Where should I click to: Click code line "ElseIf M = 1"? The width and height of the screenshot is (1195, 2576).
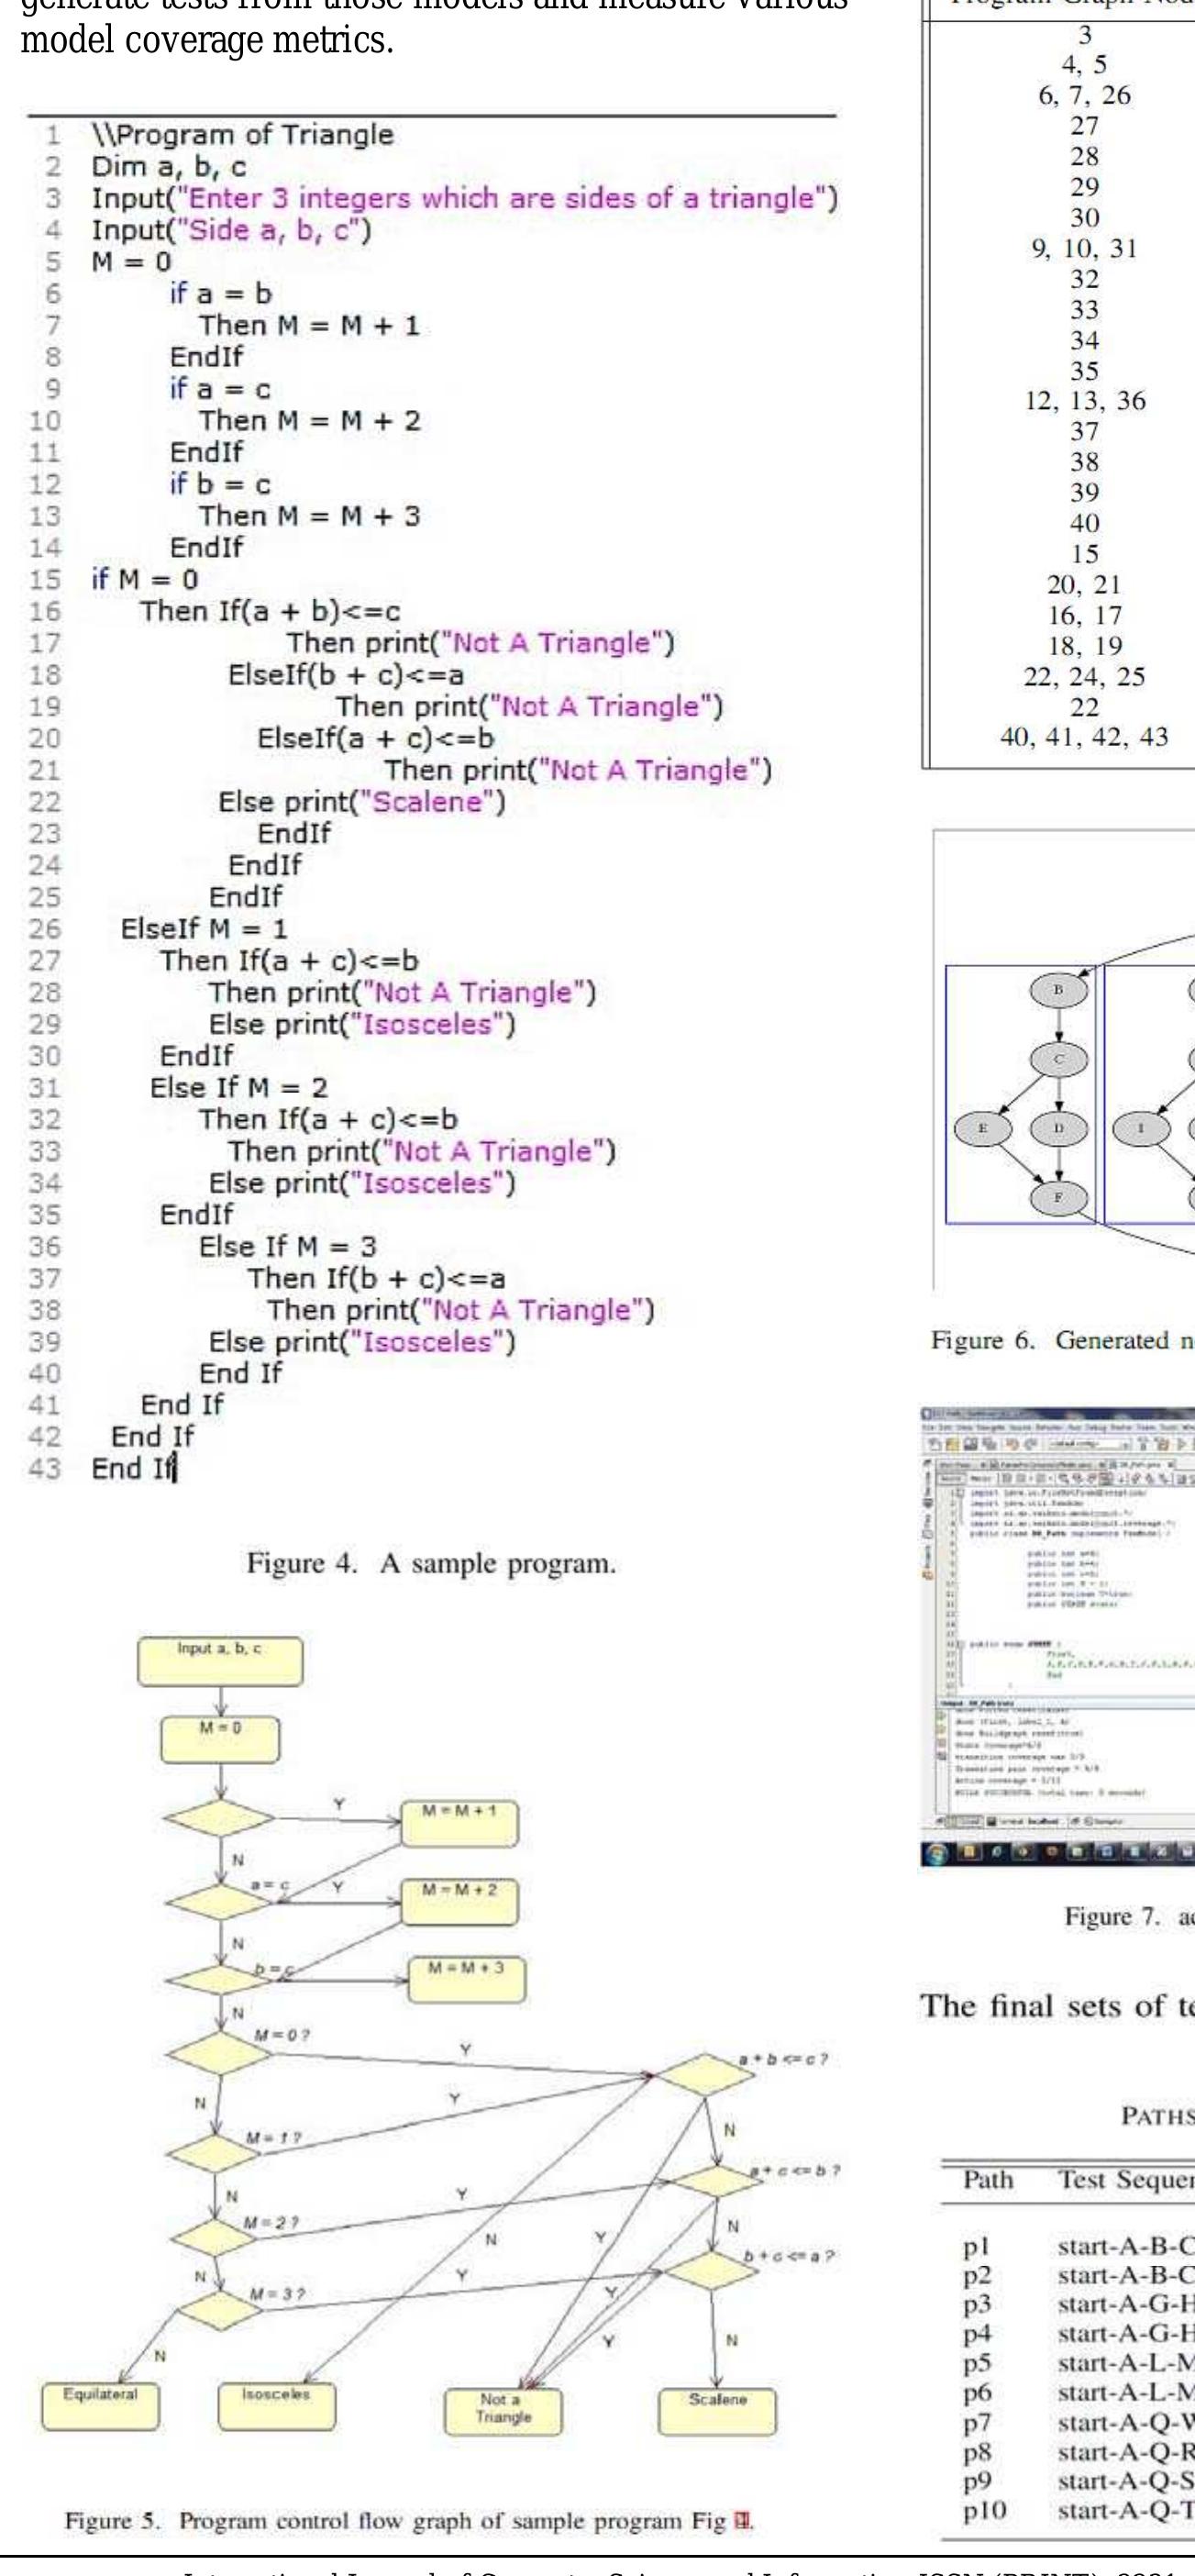[x=203, y=928]
